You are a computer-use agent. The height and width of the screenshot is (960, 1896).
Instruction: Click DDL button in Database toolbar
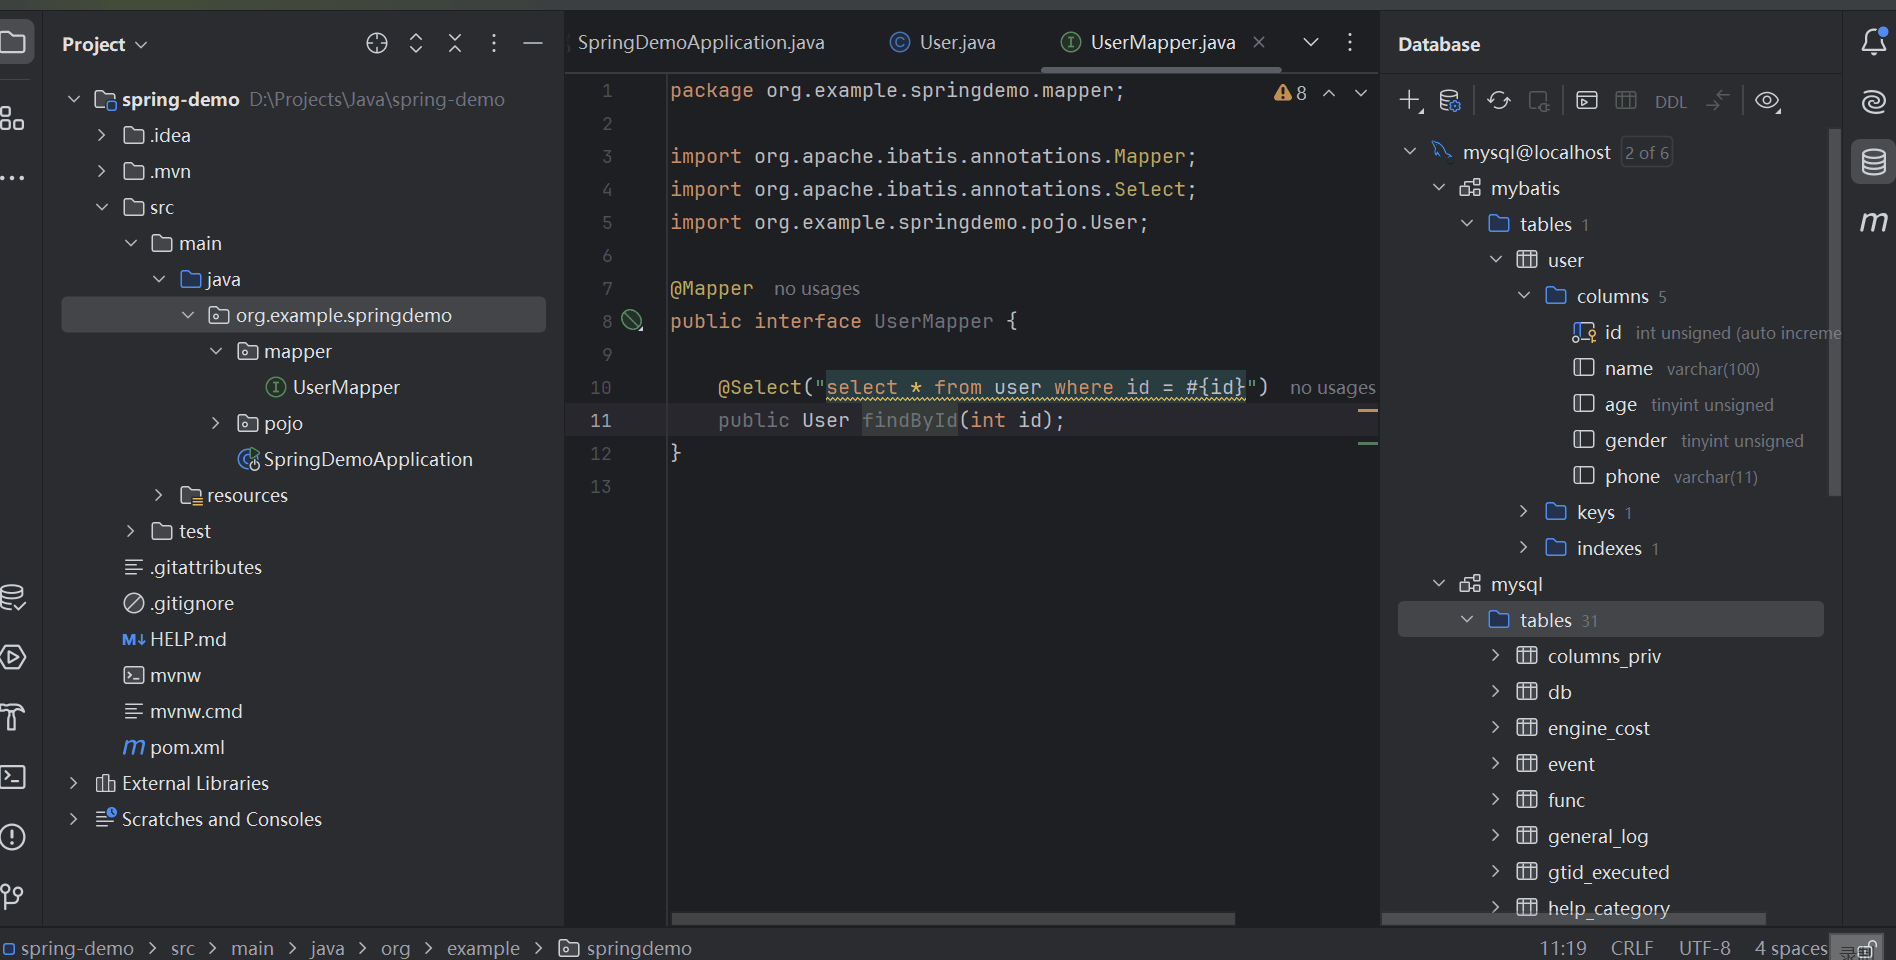(x=1670, y=102)
